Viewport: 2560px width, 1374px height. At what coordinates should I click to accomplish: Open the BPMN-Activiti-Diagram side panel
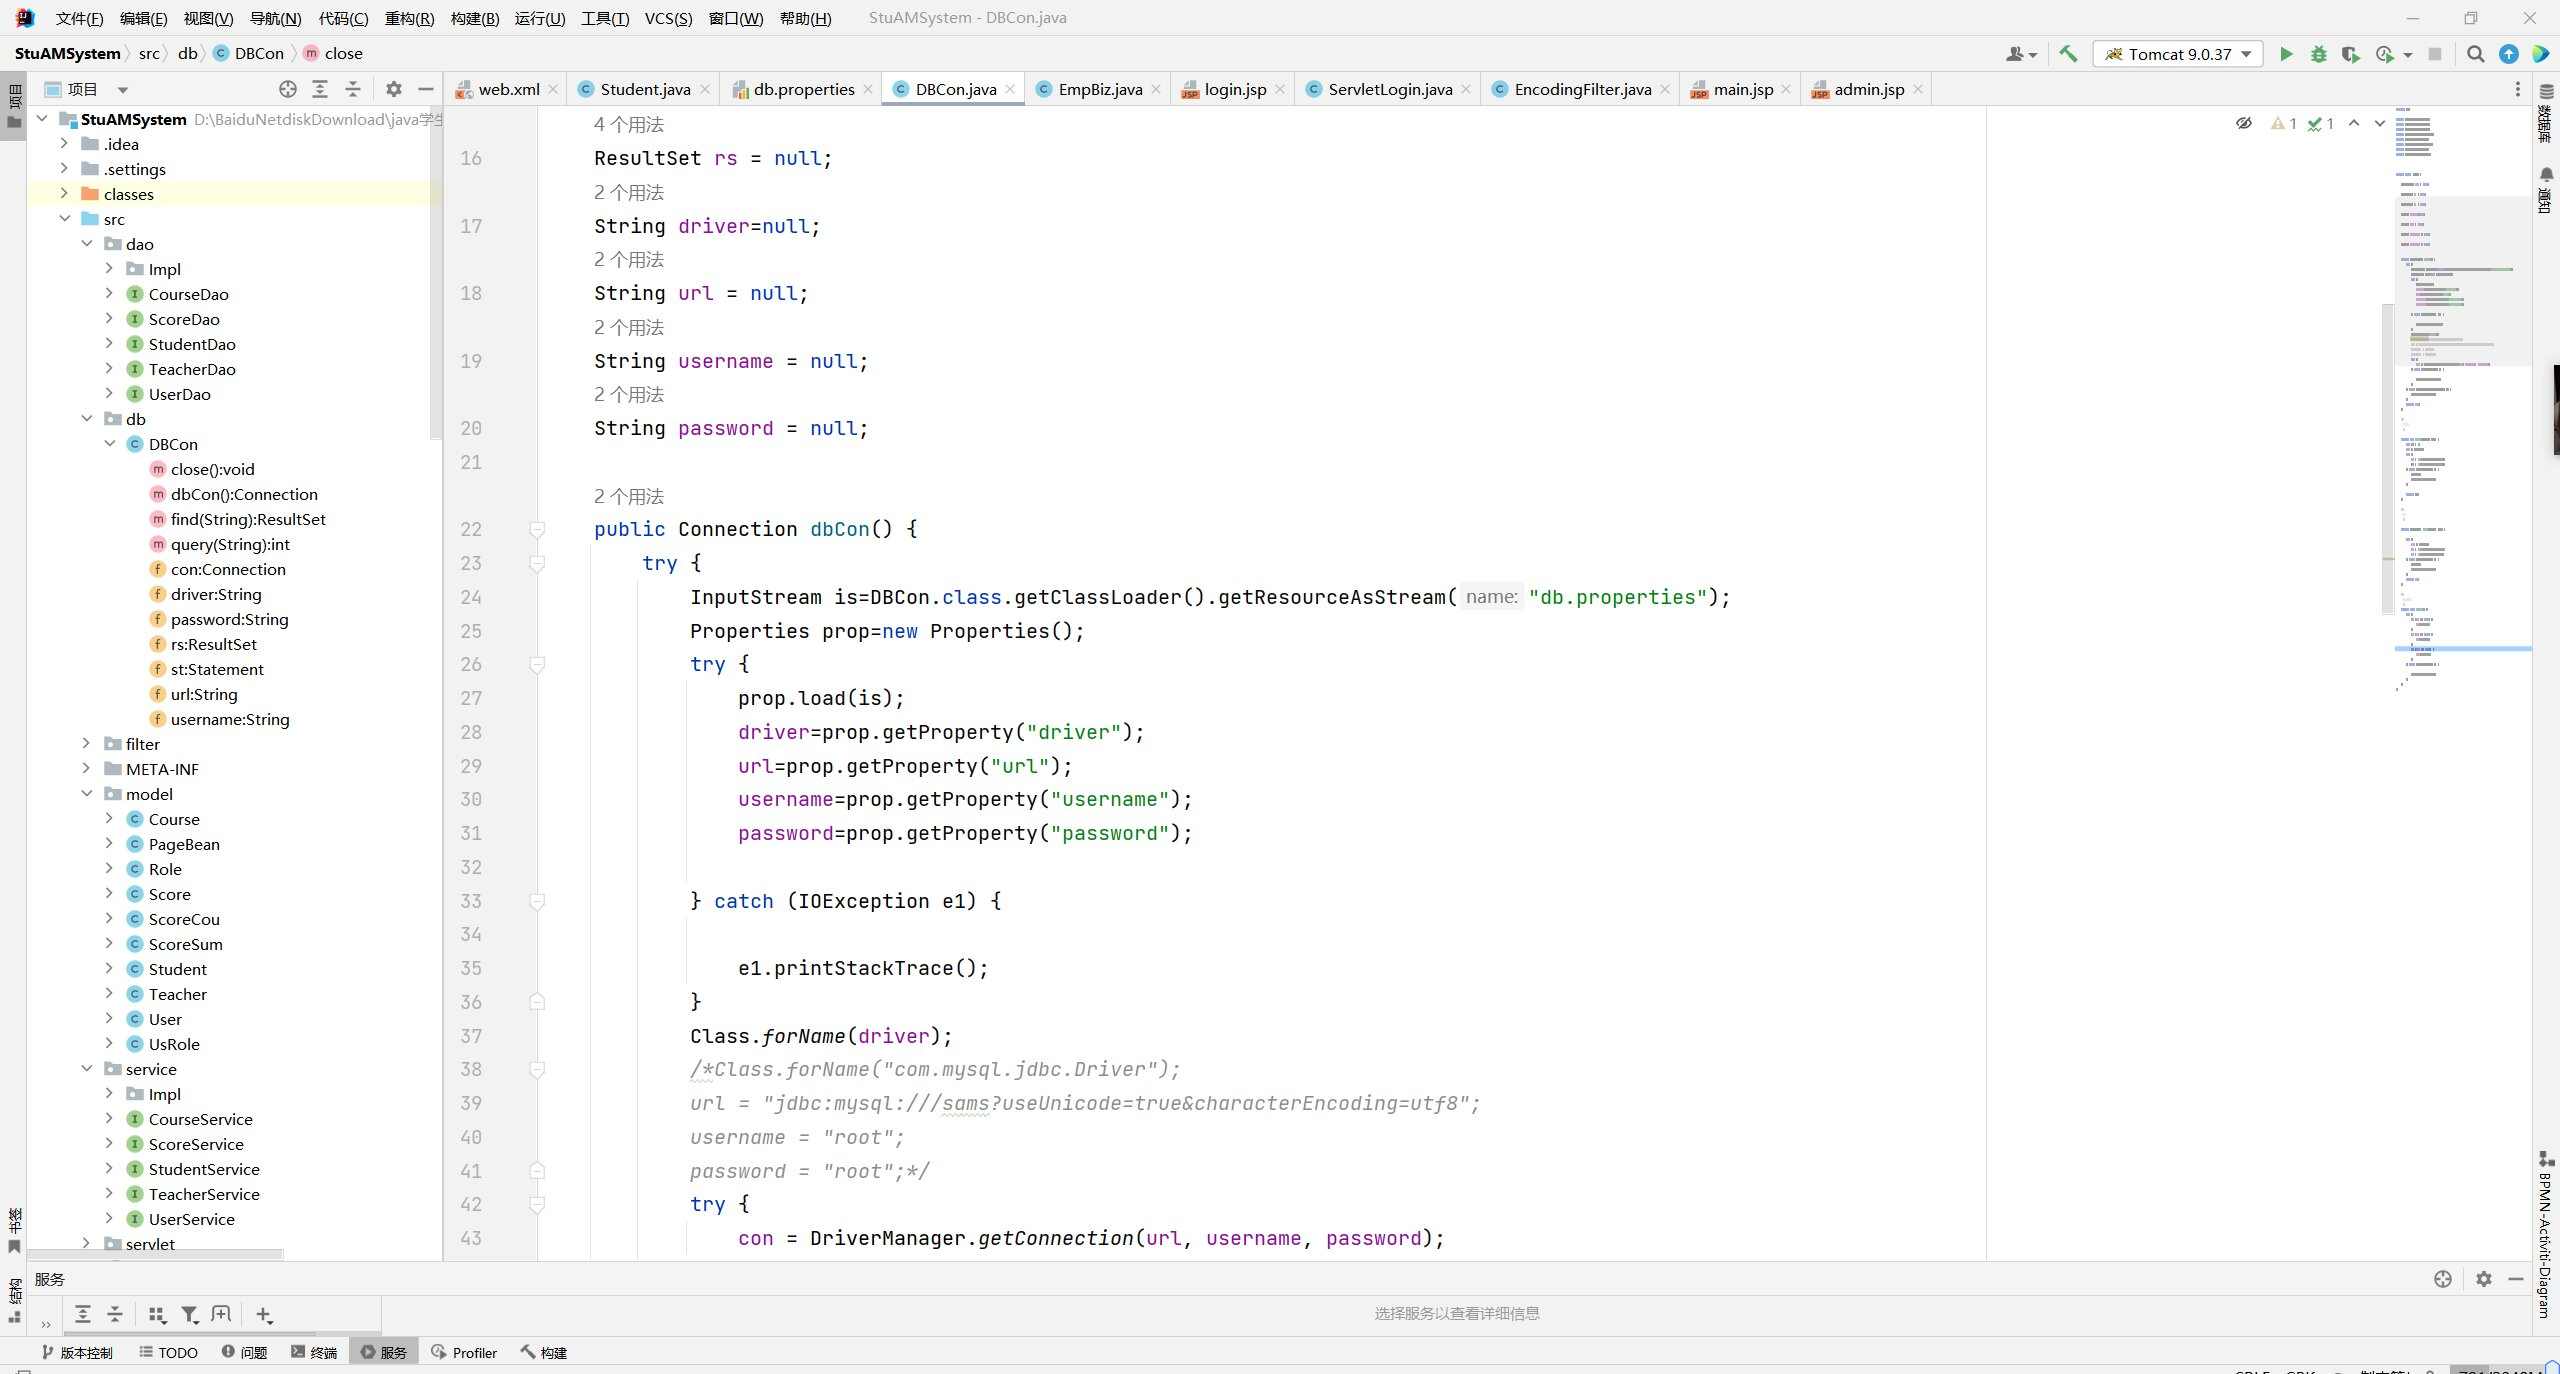(x=2546, y=1235)
